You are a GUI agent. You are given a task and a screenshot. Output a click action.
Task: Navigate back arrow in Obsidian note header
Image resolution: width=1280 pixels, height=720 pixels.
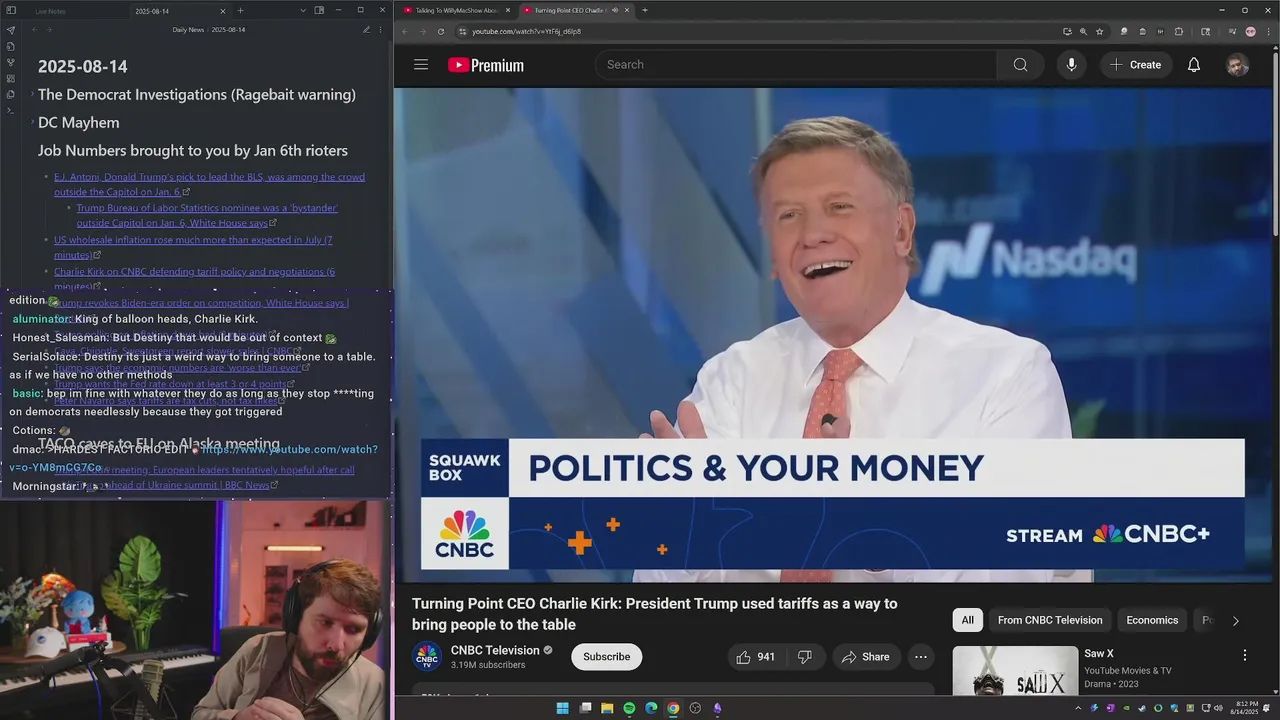34,30
